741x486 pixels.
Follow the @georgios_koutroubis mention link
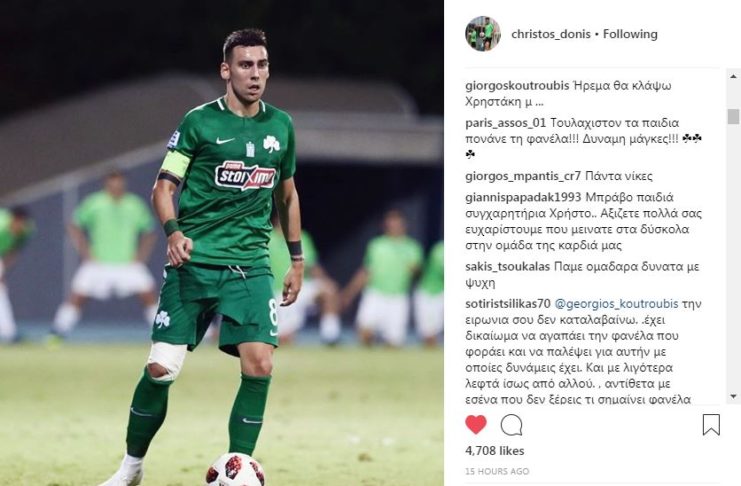tap(616, 304)
